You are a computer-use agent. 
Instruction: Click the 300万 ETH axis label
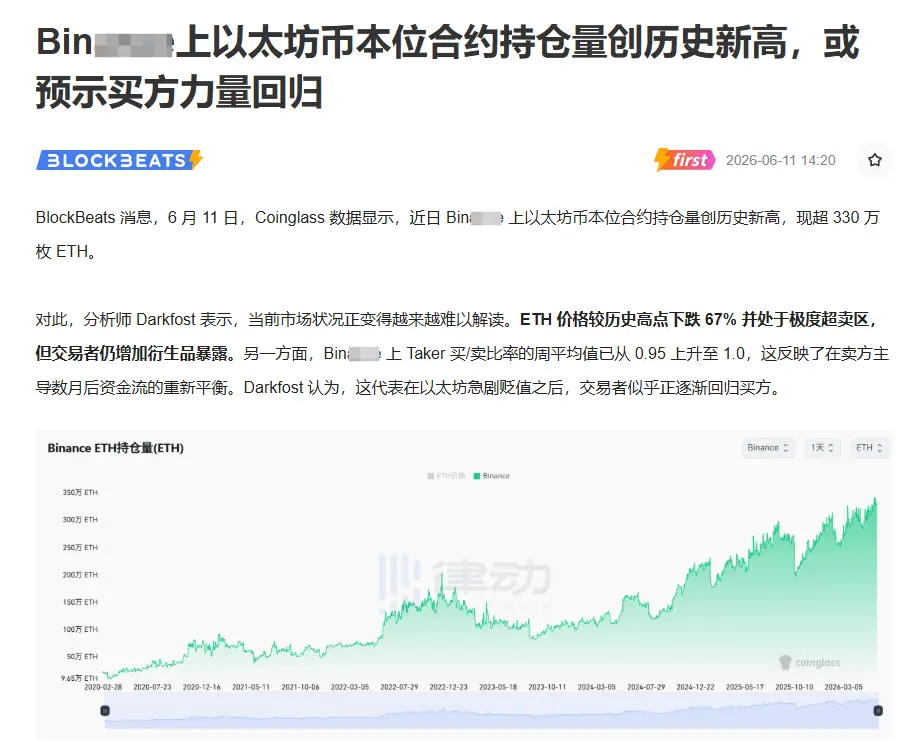coord(80,519)
